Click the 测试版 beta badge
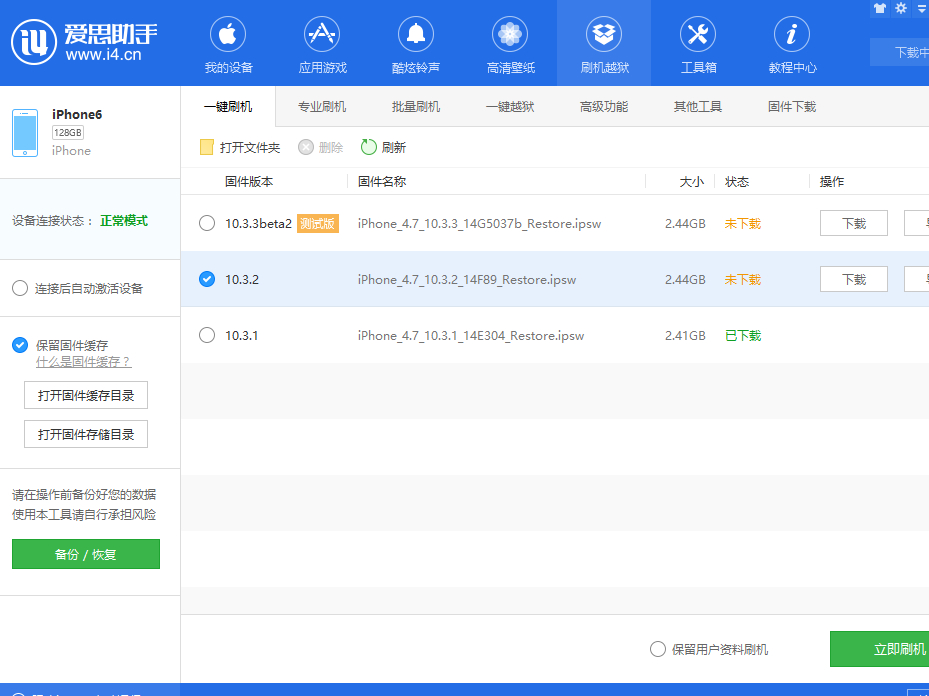 pyautogui.click(x=318, y=223)
